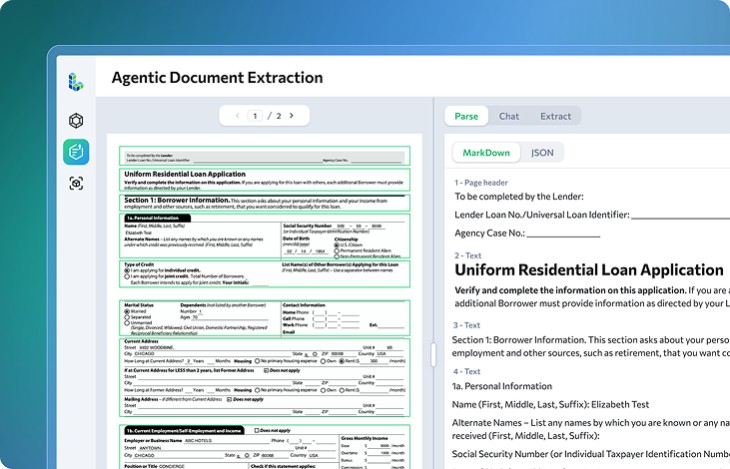This screenshot has height=469, width=730.
Task: Go to the previous page with left chevron
Action: [237, 116]
